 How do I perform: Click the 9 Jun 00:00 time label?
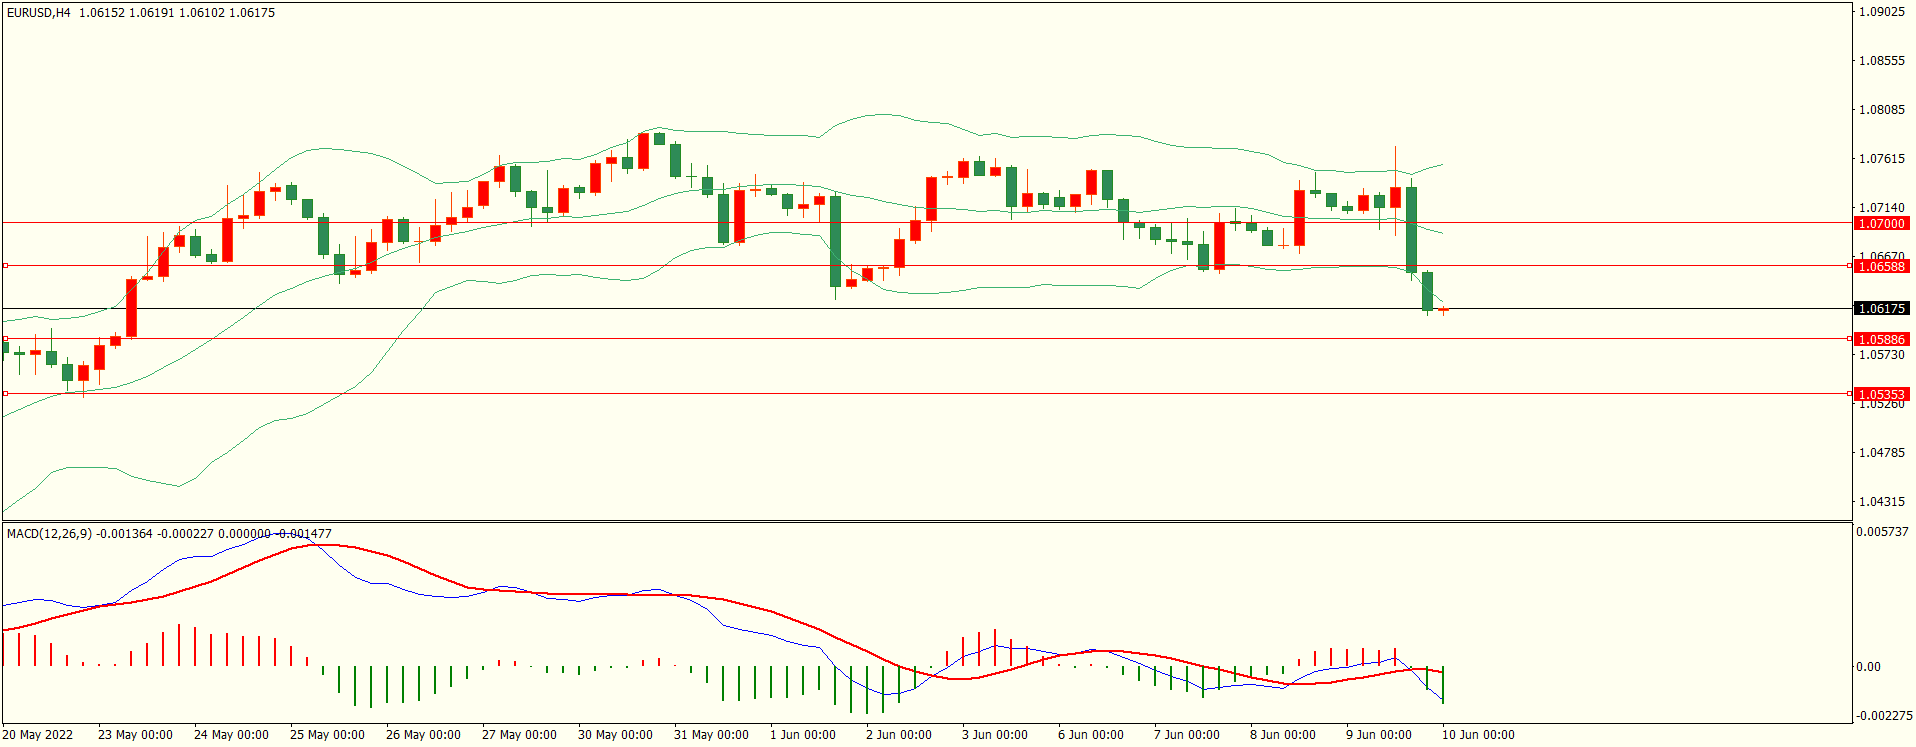(x=1379, y=735)
